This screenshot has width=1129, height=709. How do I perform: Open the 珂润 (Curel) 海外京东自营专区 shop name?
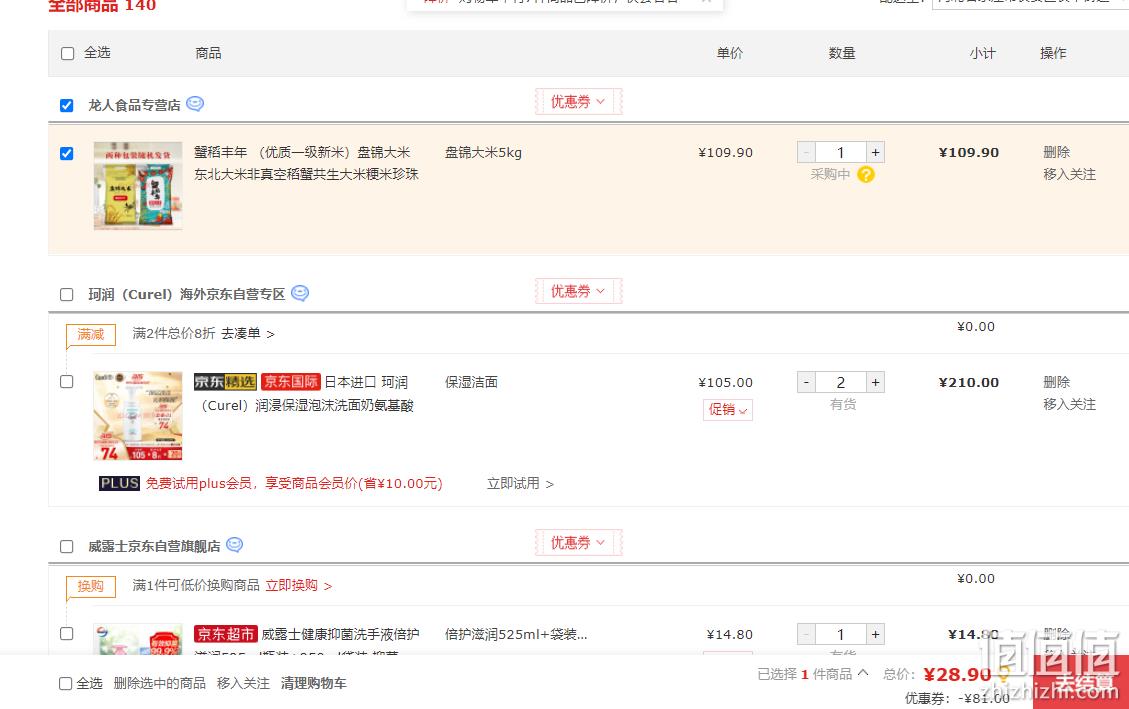pos(186,294)
